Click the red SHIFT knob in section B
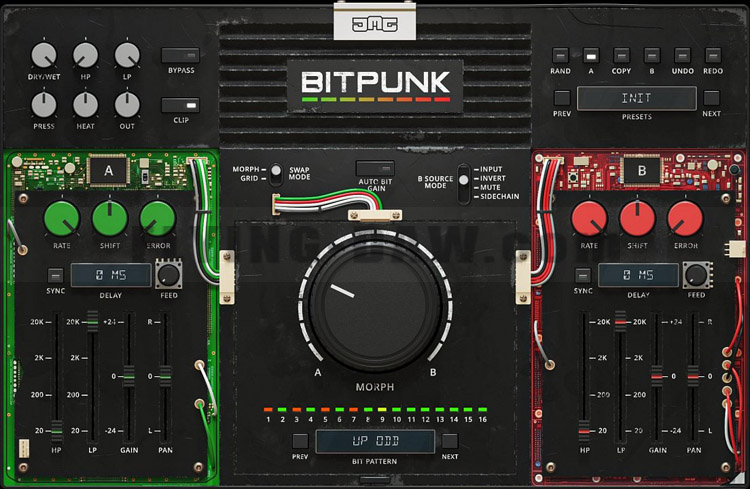The width and height of the screenshot is (750, 489). [x=637, y=219]
